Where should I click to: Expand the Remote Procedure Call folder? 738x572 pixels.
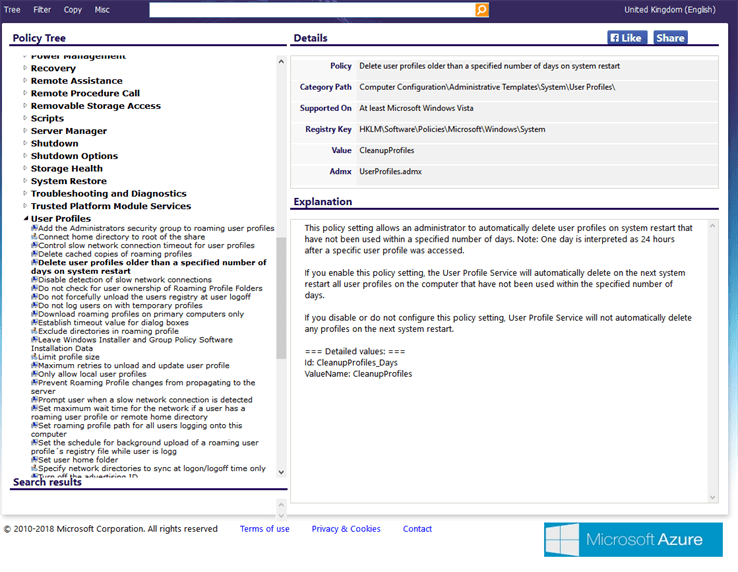click(25, 93)
